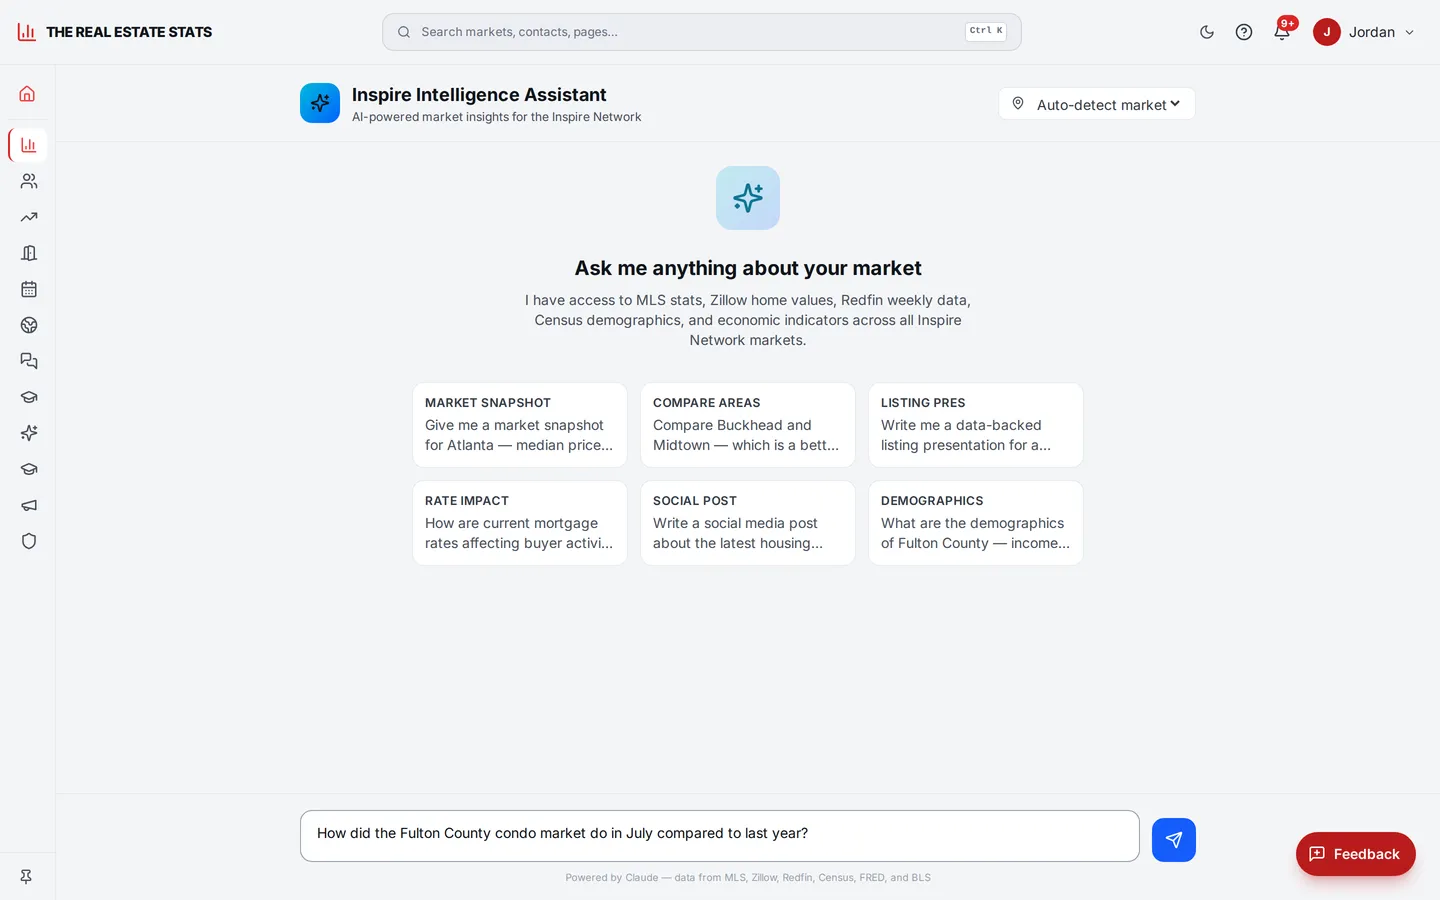This screenshot has width=1440, height=900.
Task: Expand the Jordan user menu
Action: 1366,32
